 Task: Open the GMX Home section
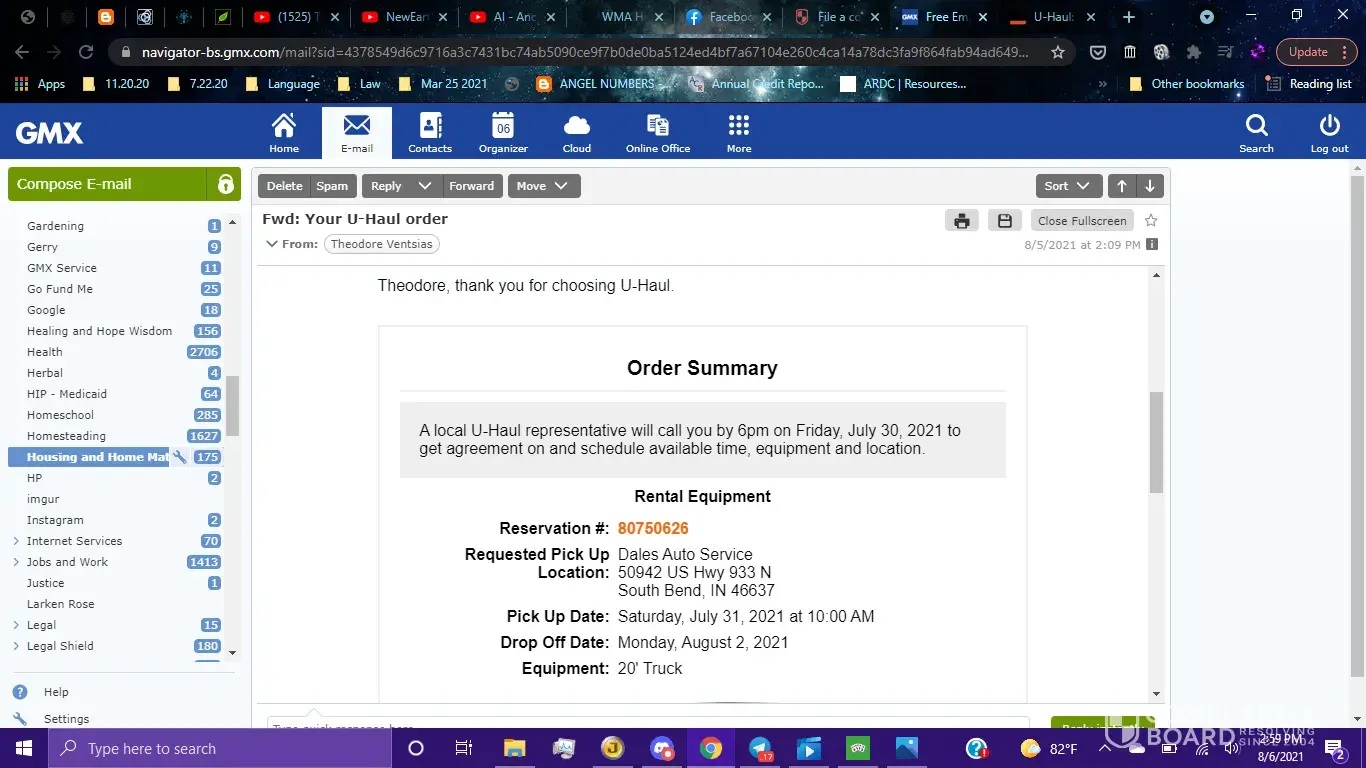click(284, 133)
